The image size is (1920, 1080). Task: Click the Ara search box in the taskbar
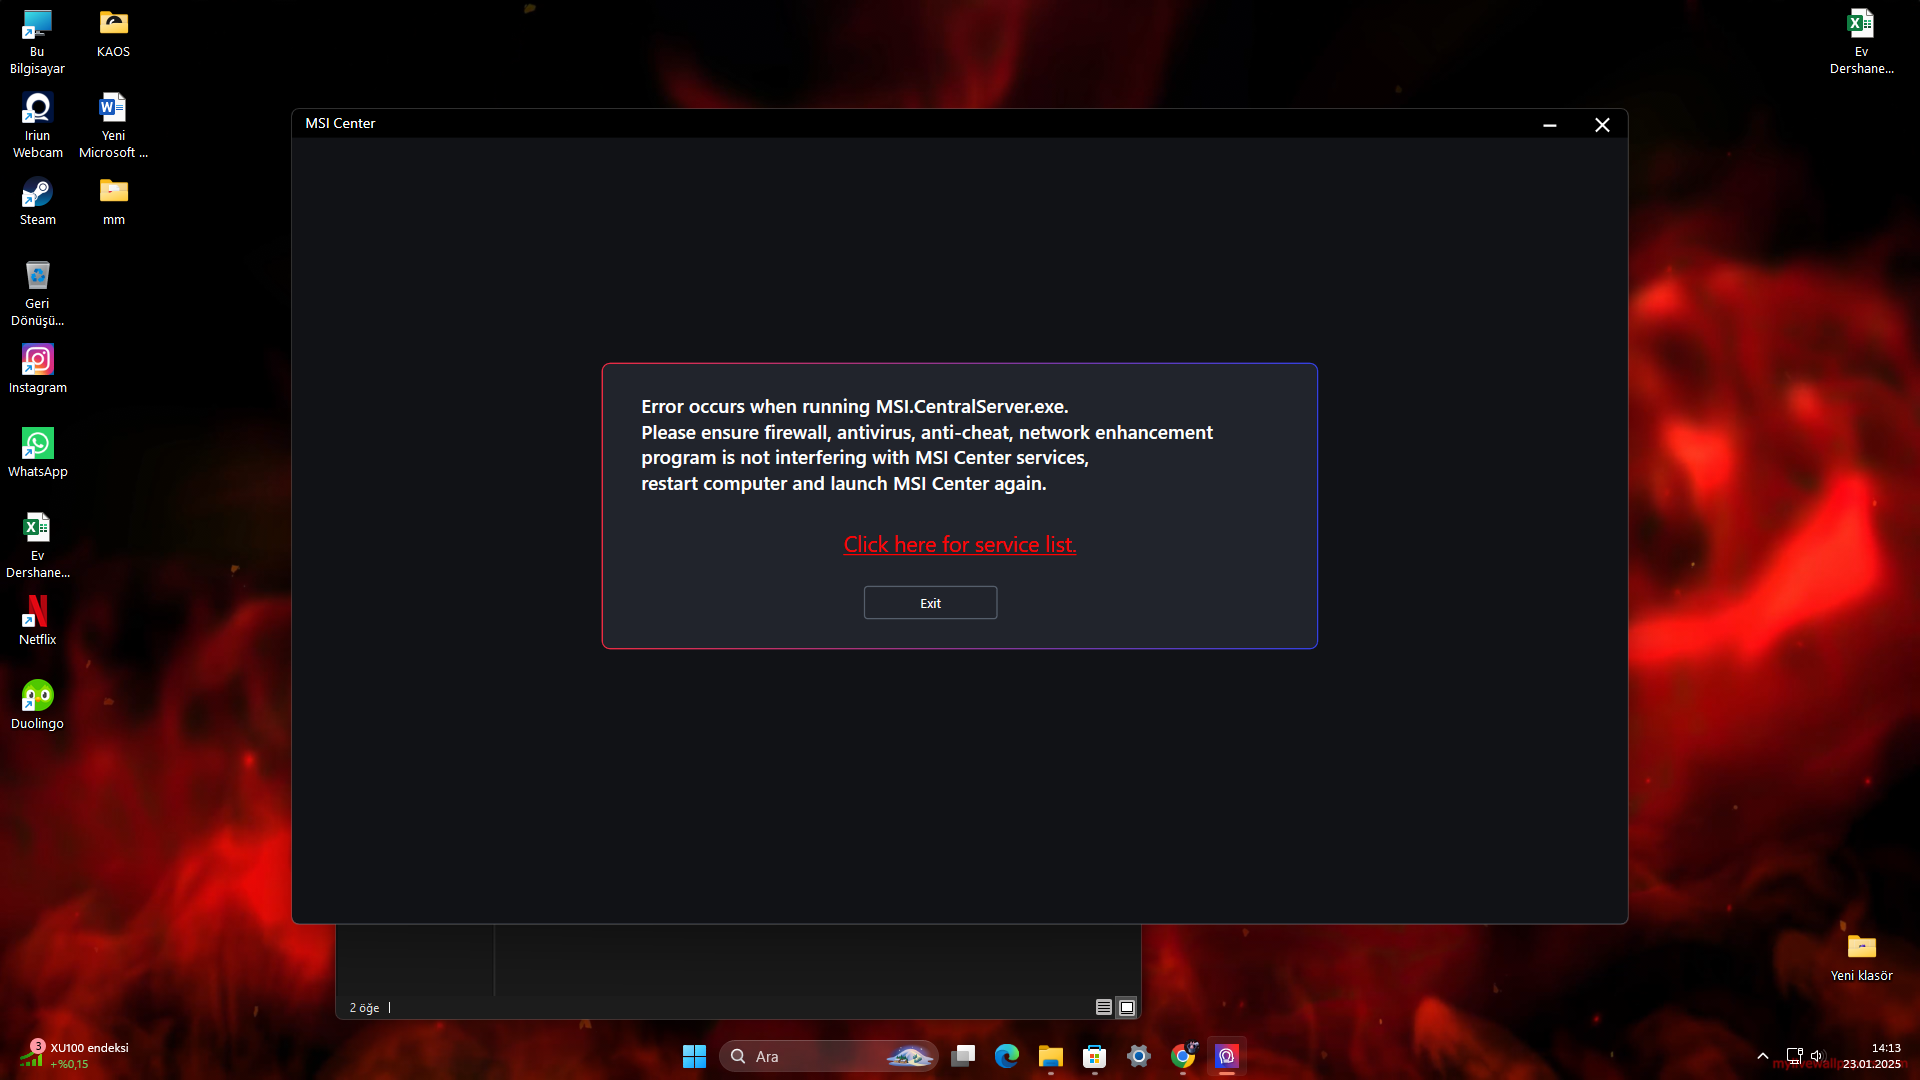click(x=828, y=1056)
